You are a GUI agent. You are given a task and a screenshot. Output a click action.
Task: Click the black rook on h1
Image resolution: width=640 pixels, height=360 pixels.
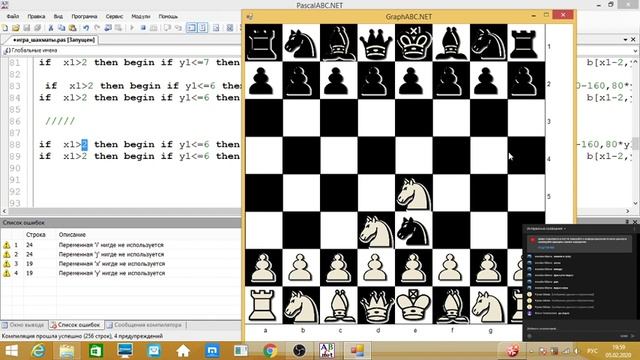pos(526,42)
